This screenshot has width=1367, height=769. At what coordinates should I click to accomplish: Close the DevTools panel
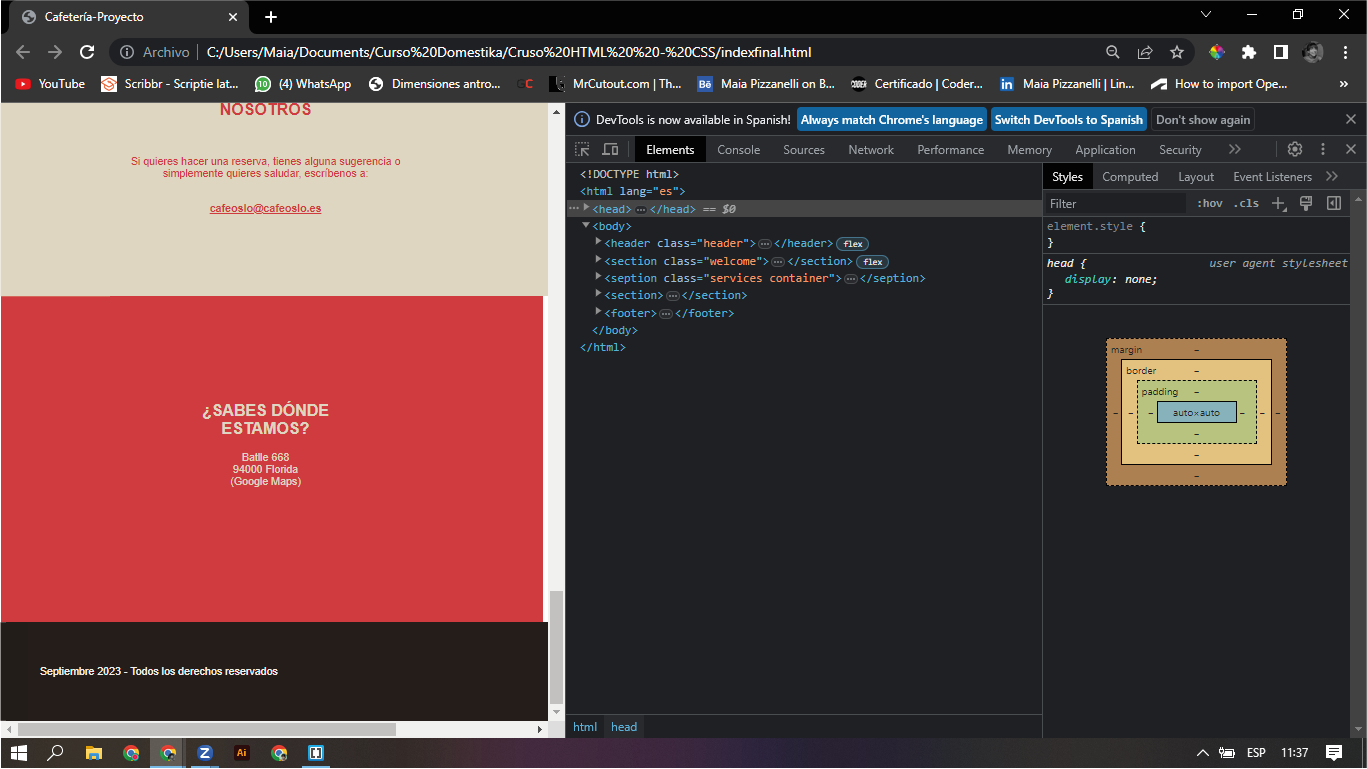click(1350, 149)
